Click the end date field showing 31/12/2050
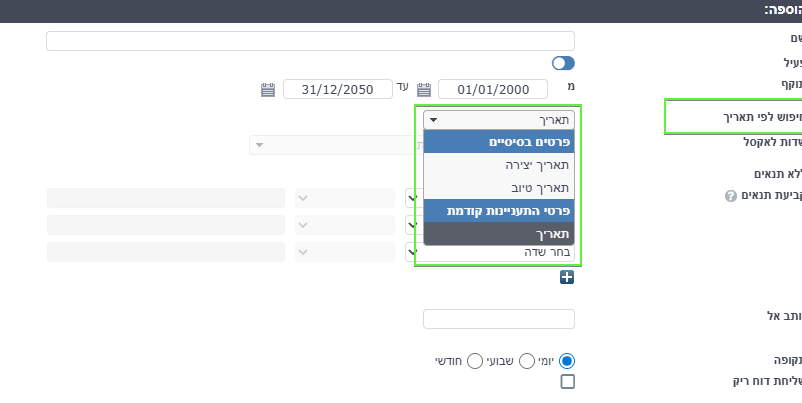The width and height of the screenshot is (802, 403). pos(337,89)
